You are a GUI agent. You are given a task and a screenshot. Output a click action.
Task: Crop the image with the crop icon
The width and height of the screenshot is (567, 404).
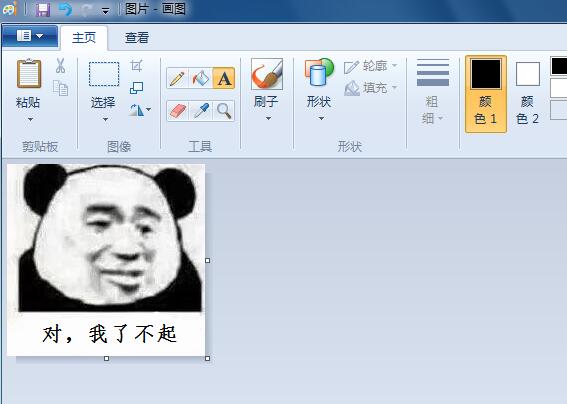coord(136,66)
